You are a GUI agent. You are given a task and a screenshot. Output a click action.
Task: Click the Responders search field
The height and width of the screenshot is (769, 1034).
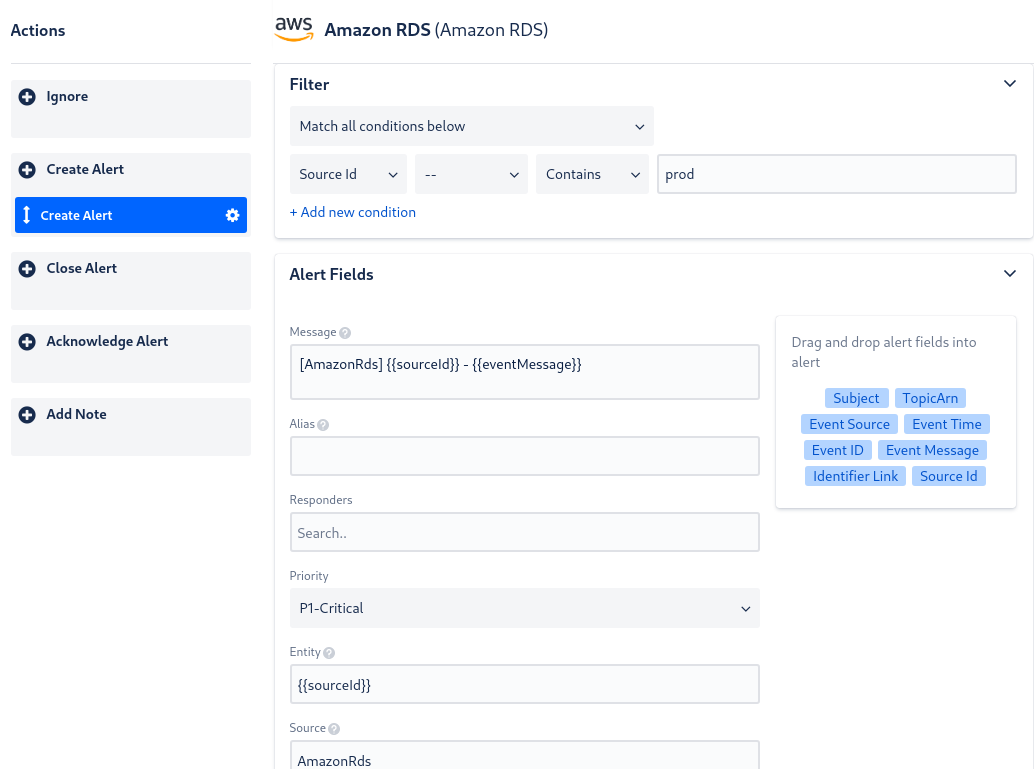(524, 532)
